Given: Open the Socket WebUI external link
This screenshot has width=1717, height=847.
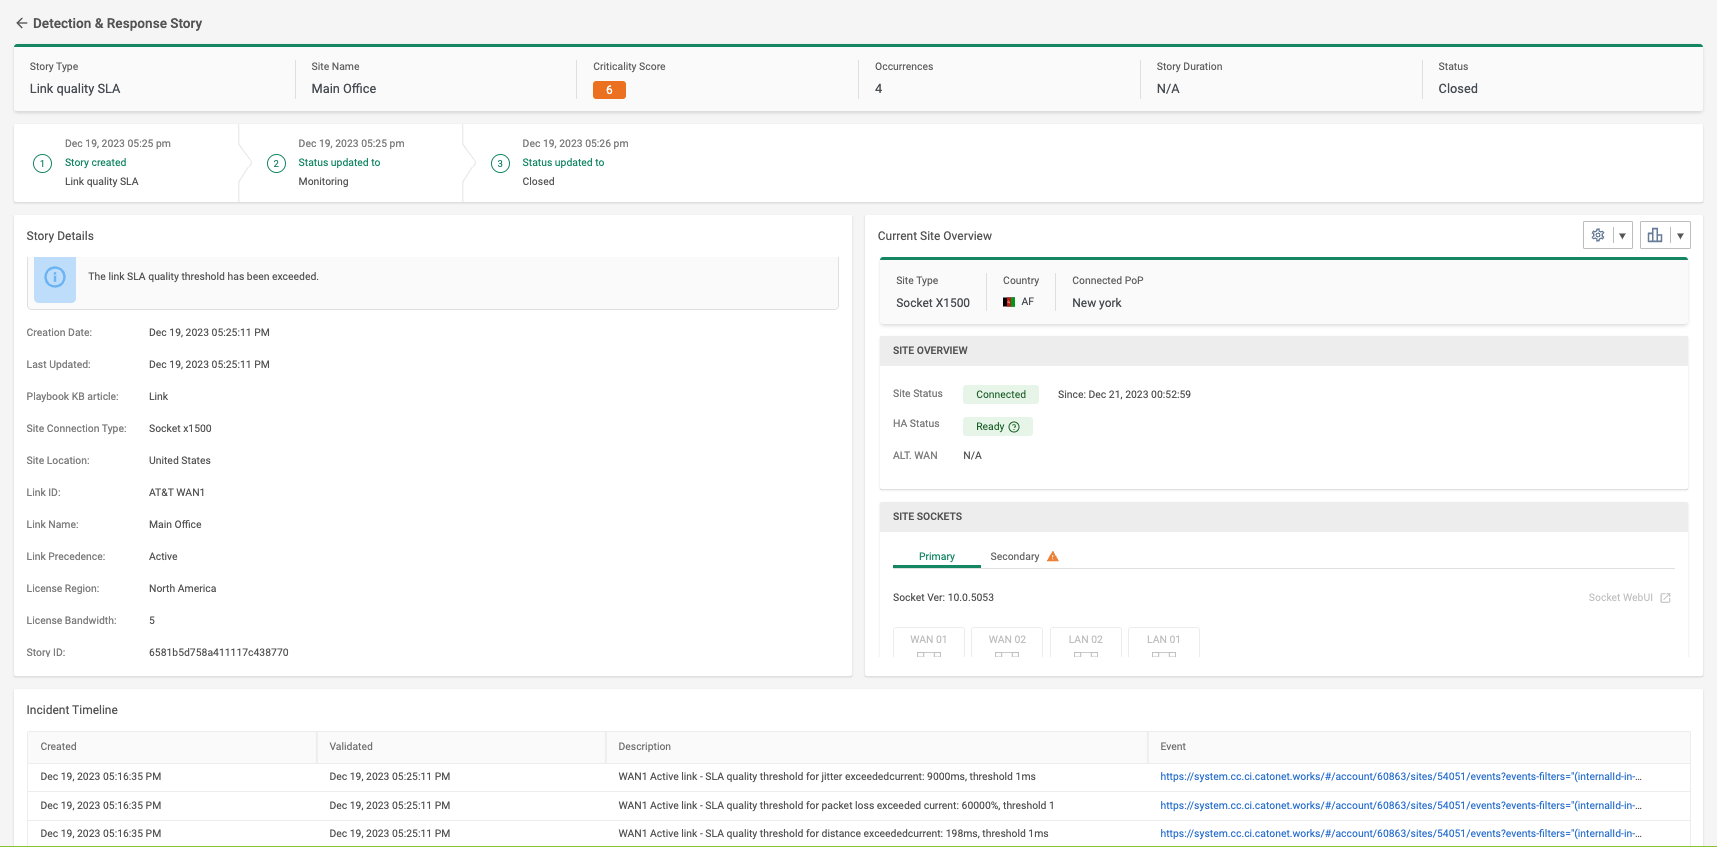Looking at the screenshot, I should pyautogui.click(x=1629, y=598).
